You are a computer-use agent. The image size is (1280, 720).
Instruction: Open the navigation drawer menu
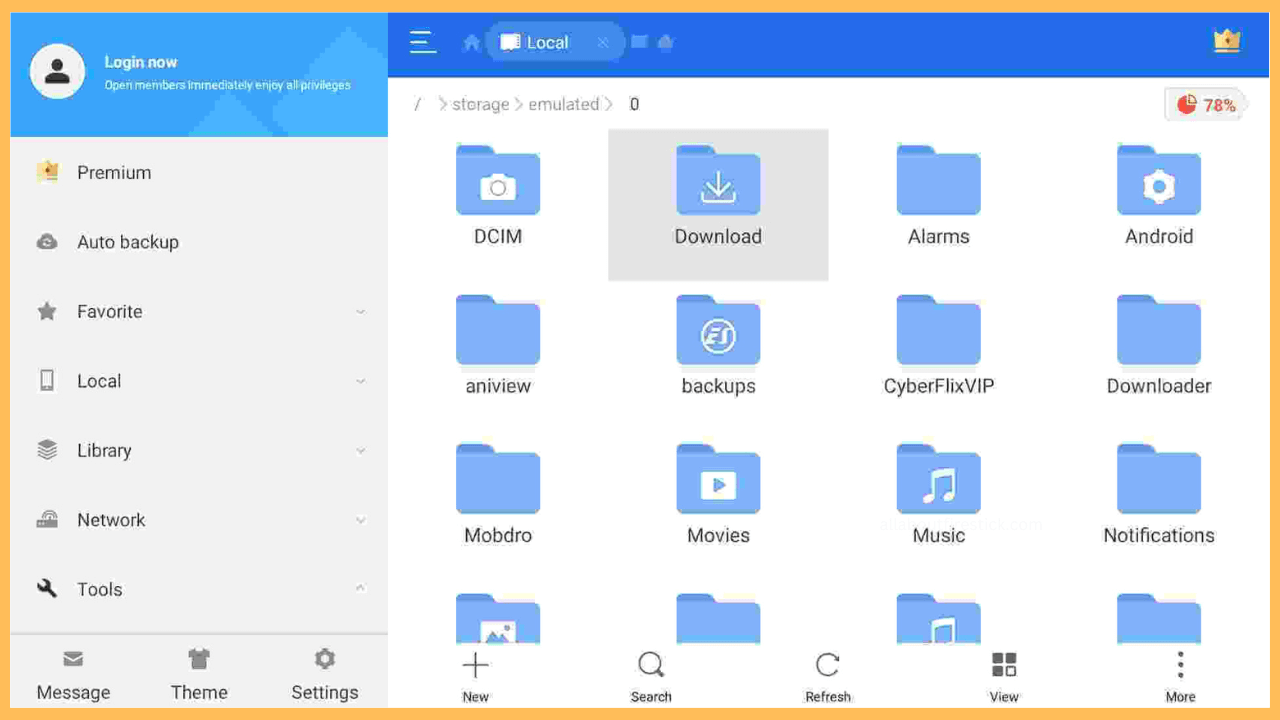pos(422,42)
